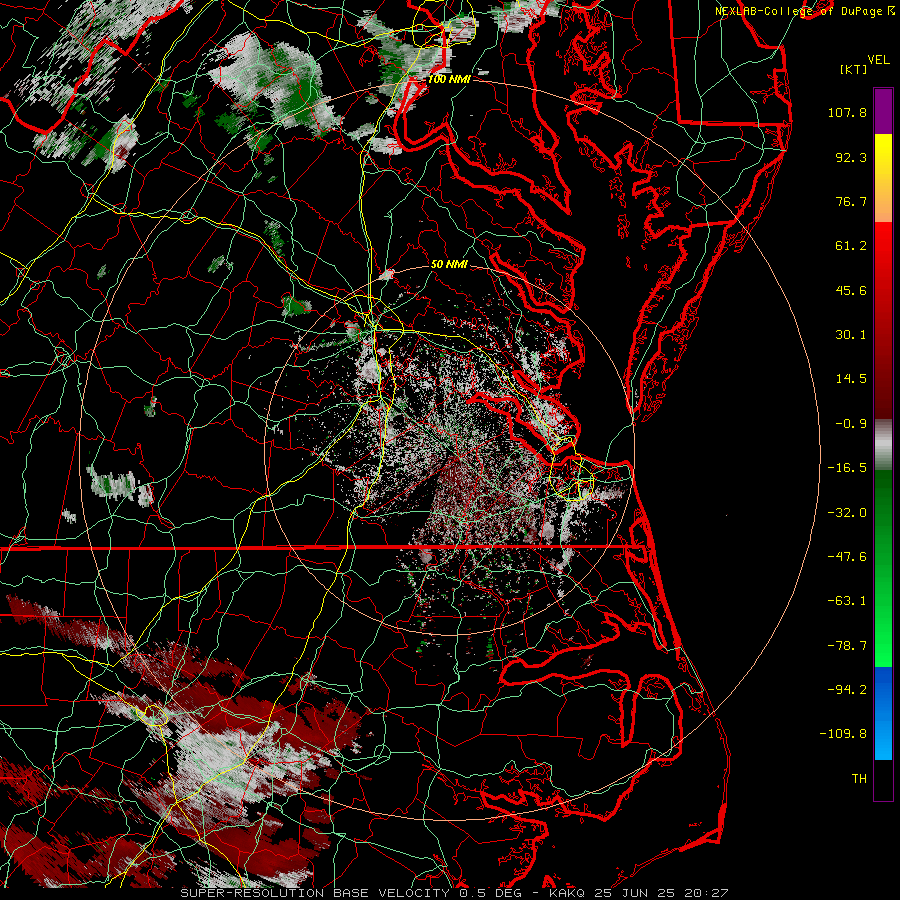Click the 30.1 scale value
Screen dimensions: 900x900
tap(851, 335)
